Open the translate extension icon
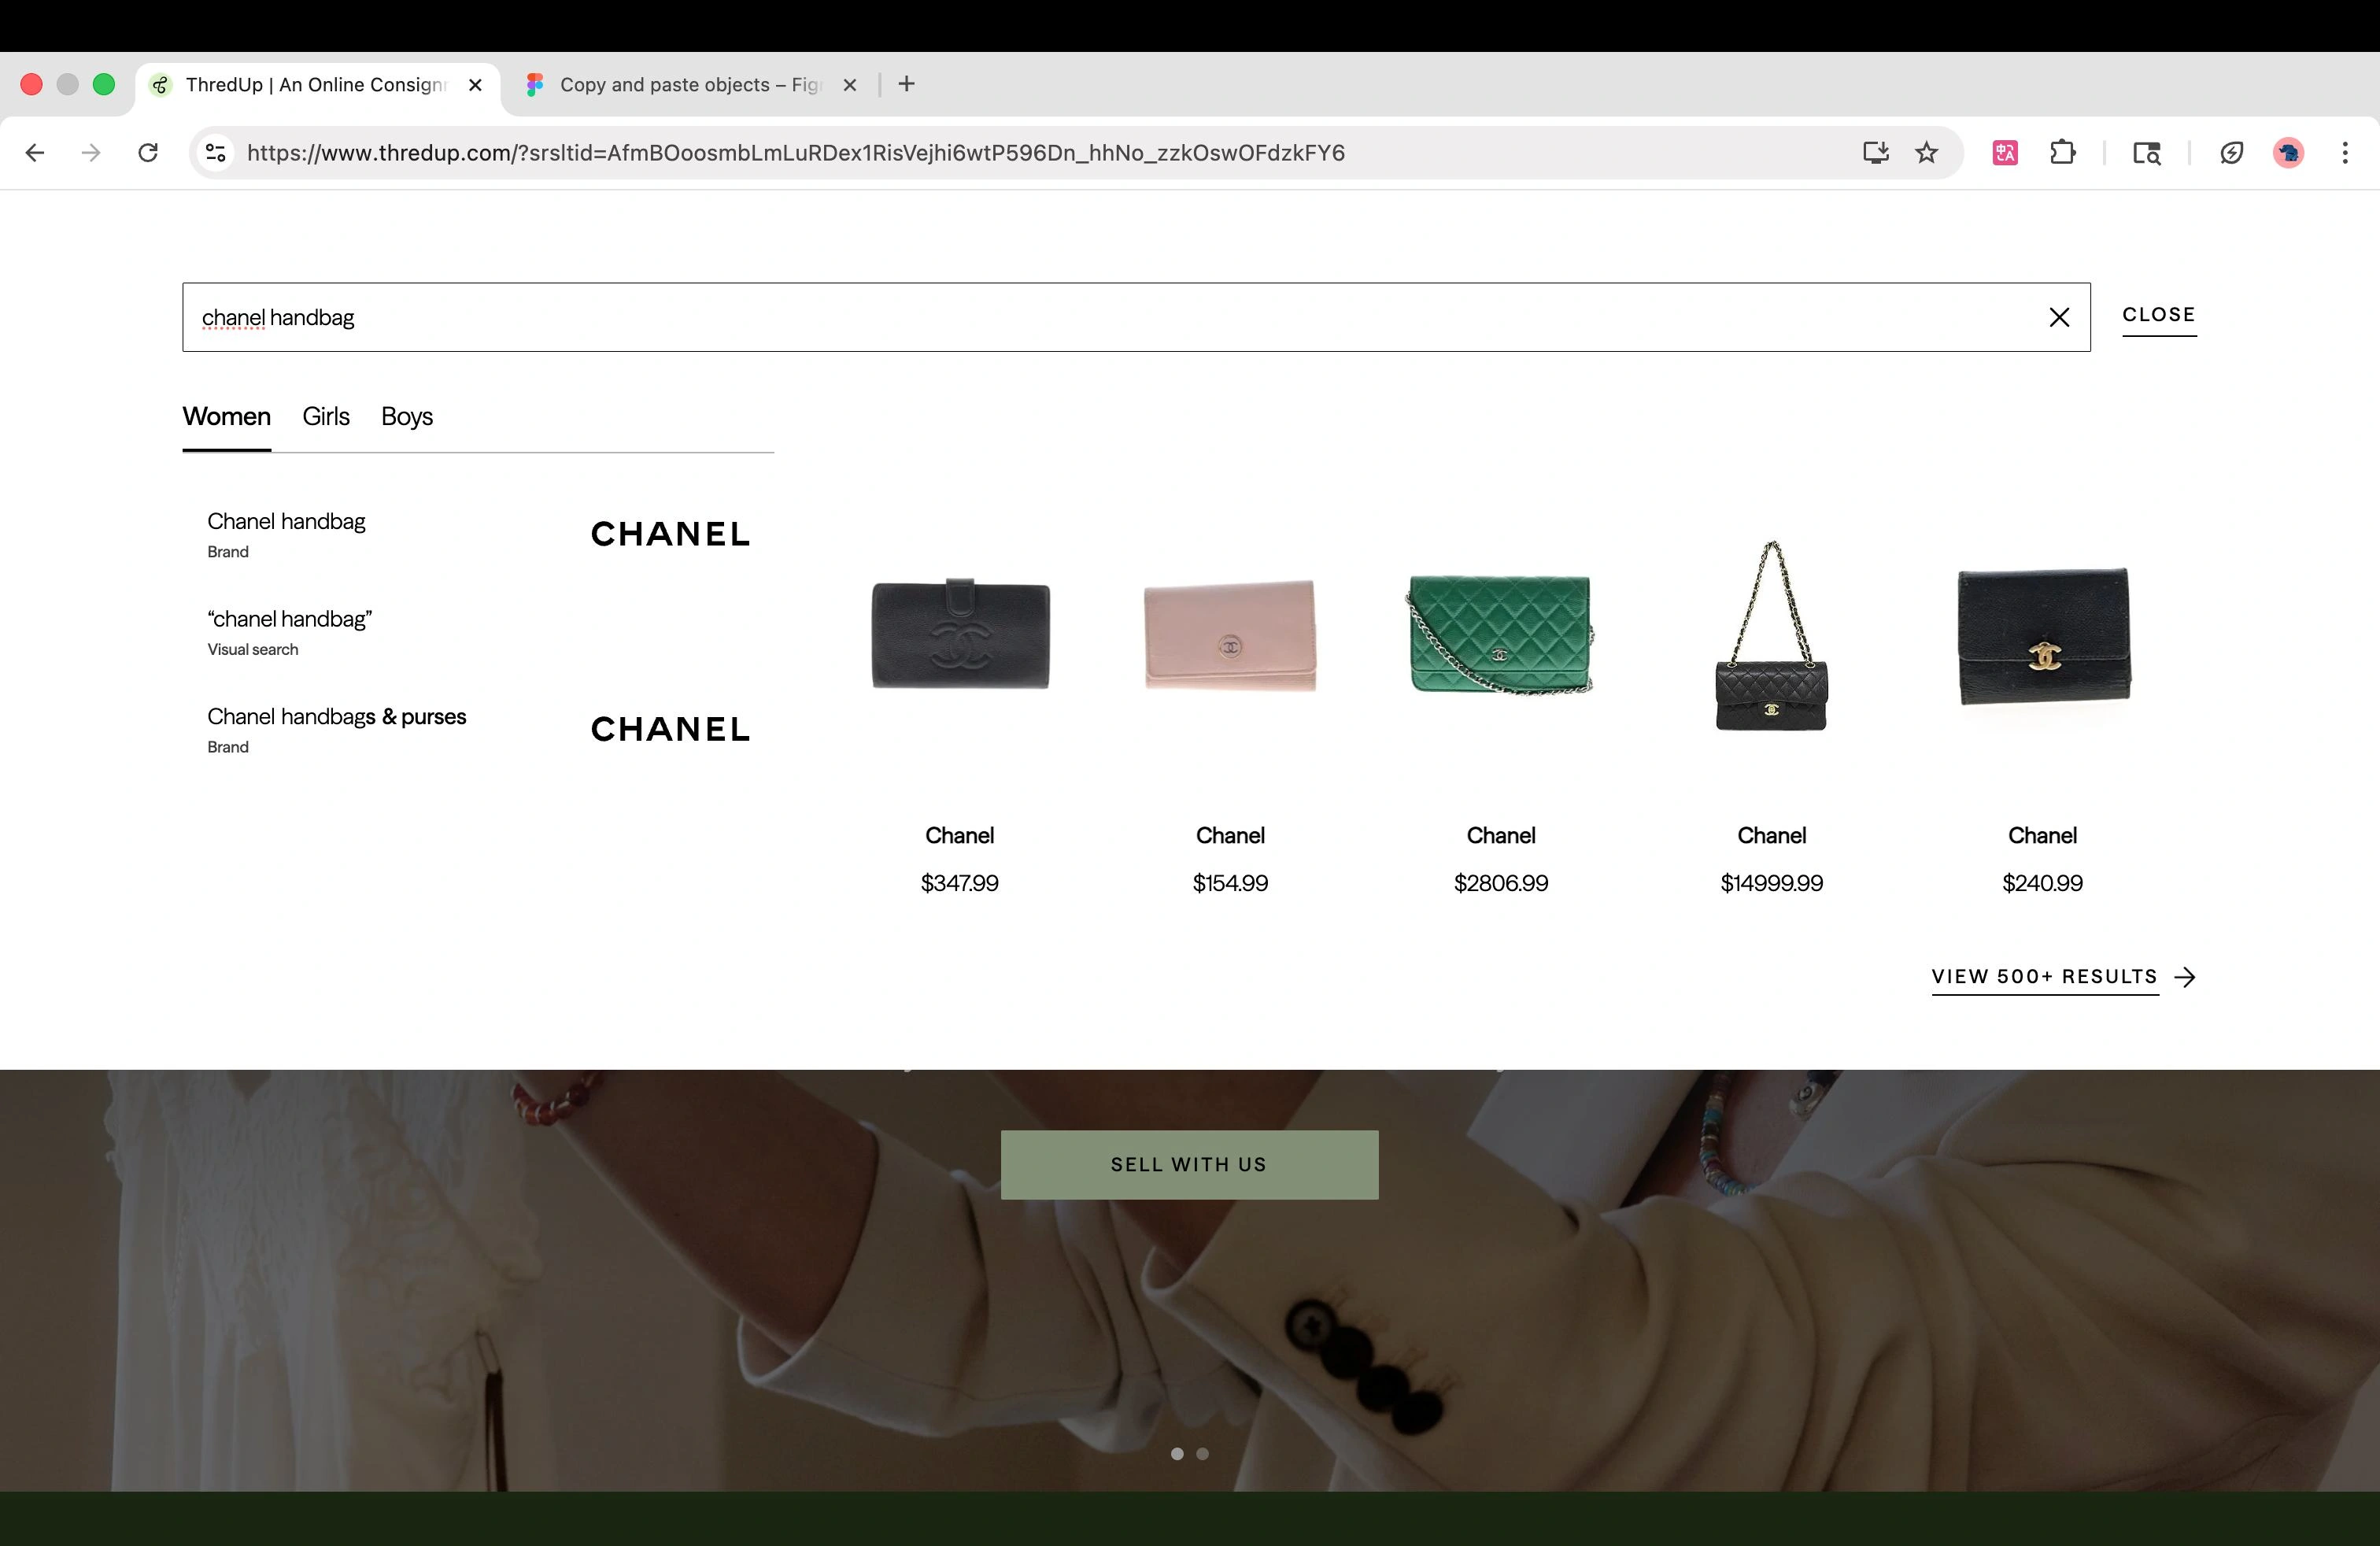The image size is (2380, 1546). click(2005, 153)
